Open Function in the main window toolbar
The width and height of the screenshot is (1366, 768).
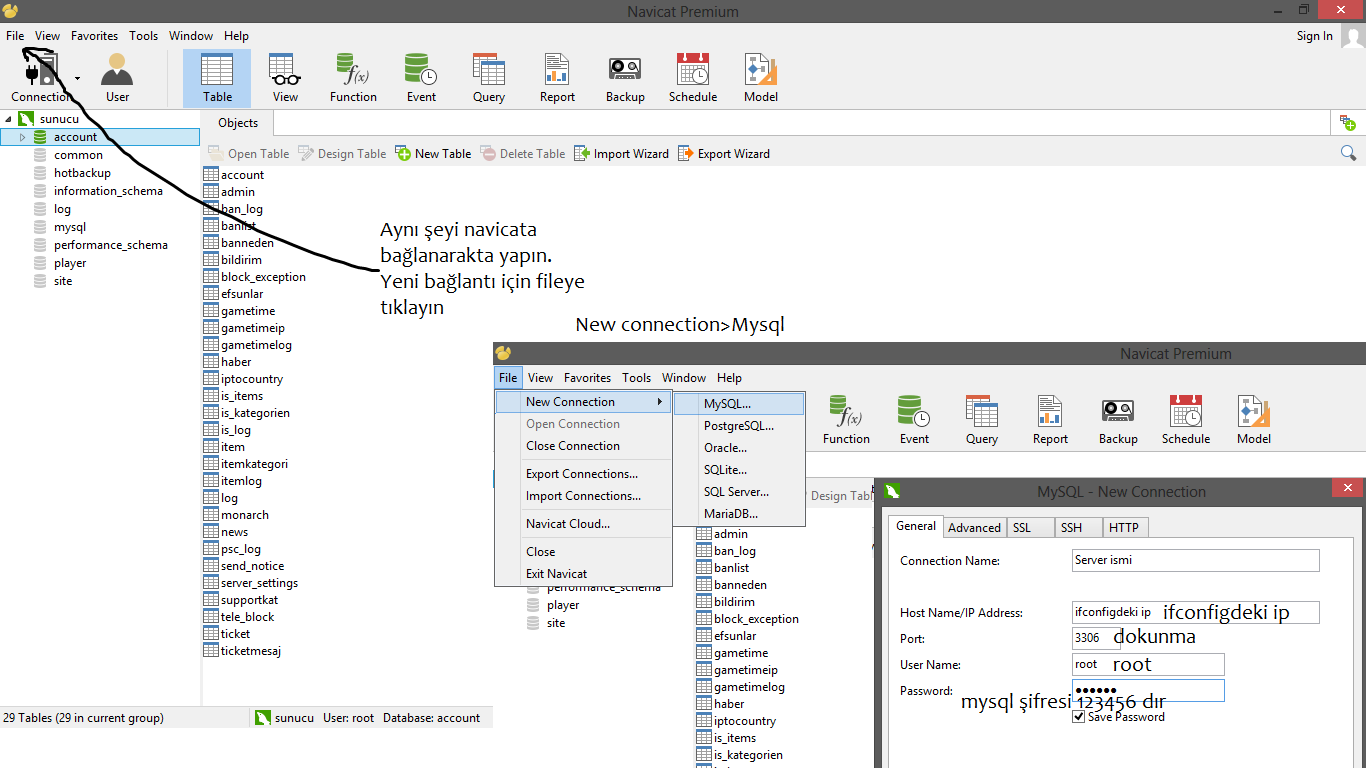click(353, 78)
